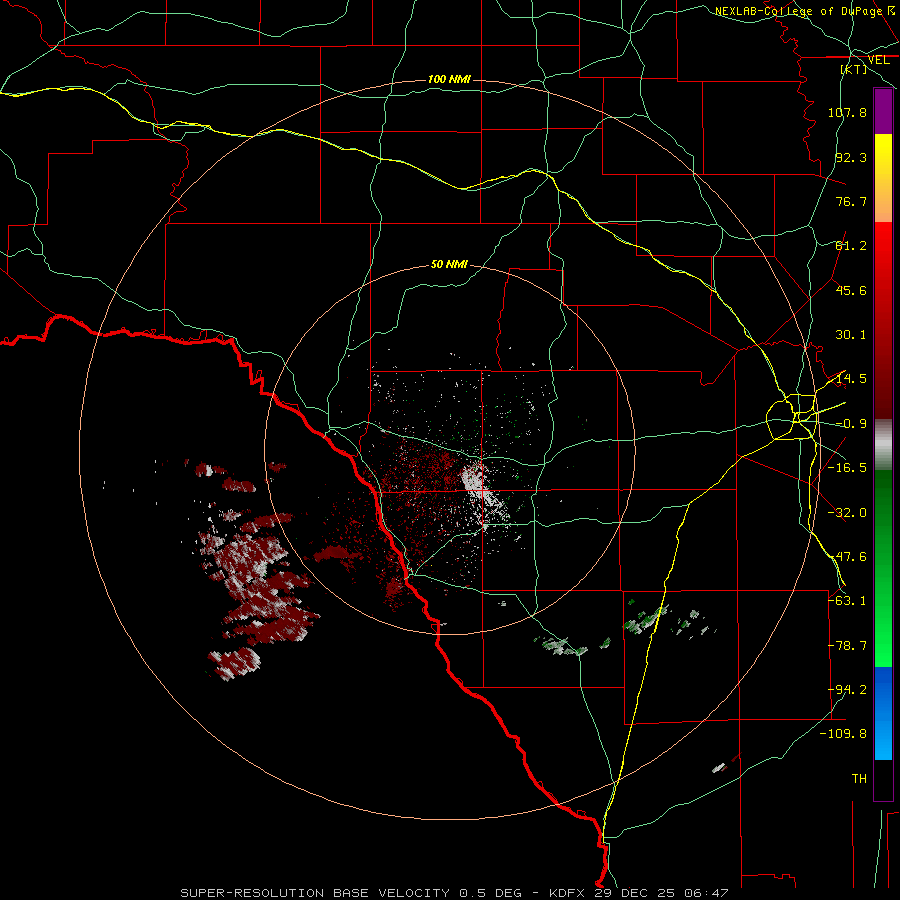Select the green segment of the velocity color bar
Viewport: 900px width, 900px height.
pos(883,568)
